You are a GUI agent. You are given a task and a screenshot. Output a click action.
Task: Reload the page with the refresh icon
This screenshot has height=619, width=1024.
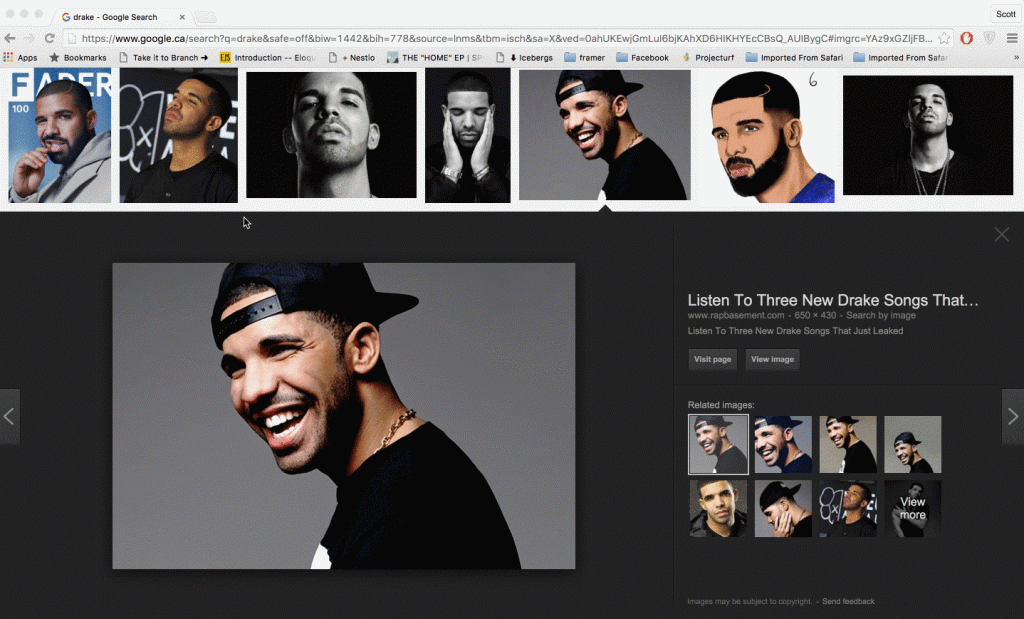[x=49, y=38]
